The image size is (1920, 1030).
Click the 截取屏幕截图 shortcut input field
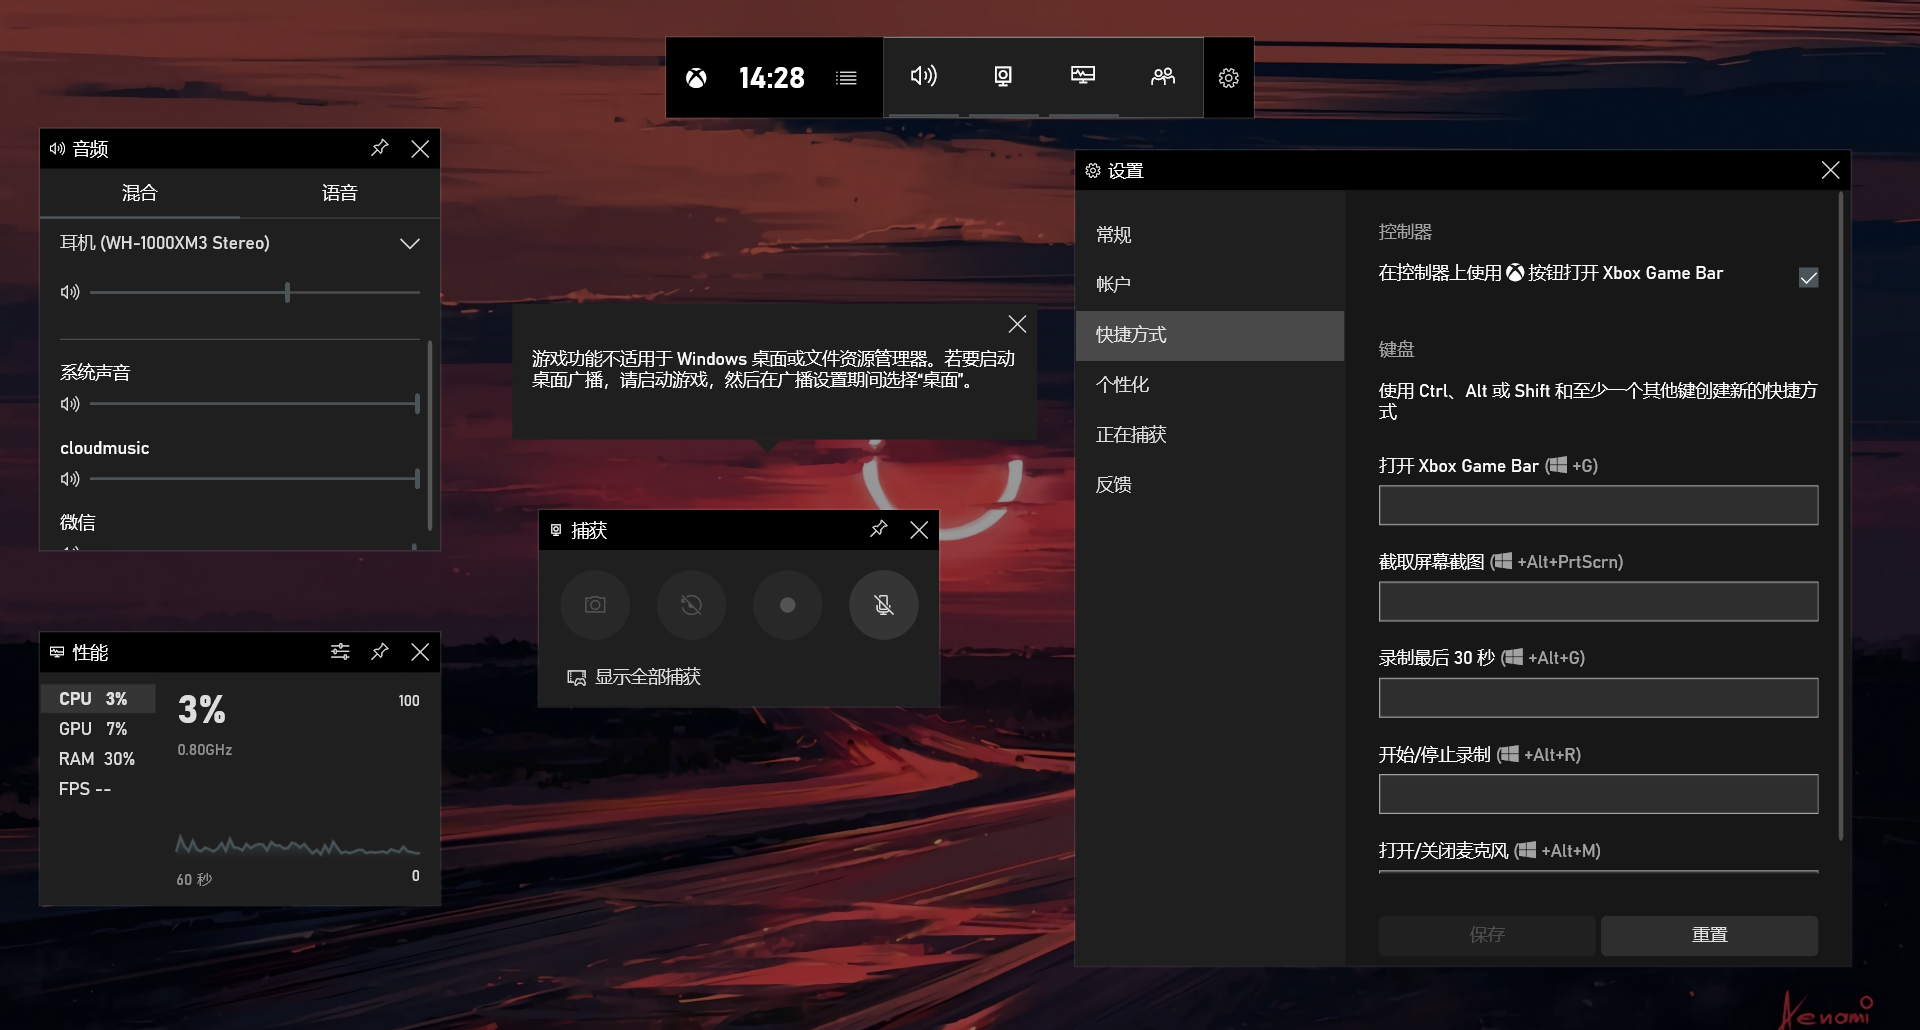1597,602
